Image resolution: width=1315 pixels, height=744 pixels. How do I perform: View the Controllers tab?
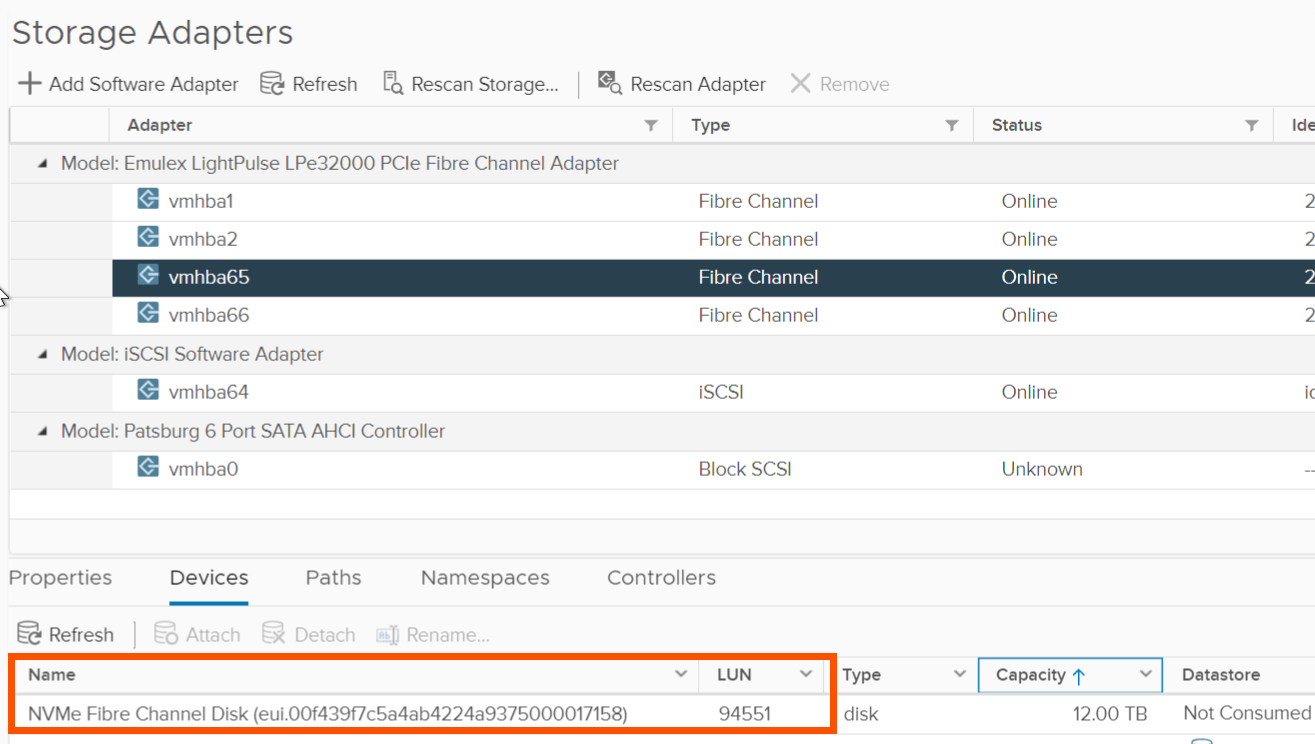pos(660,577)
